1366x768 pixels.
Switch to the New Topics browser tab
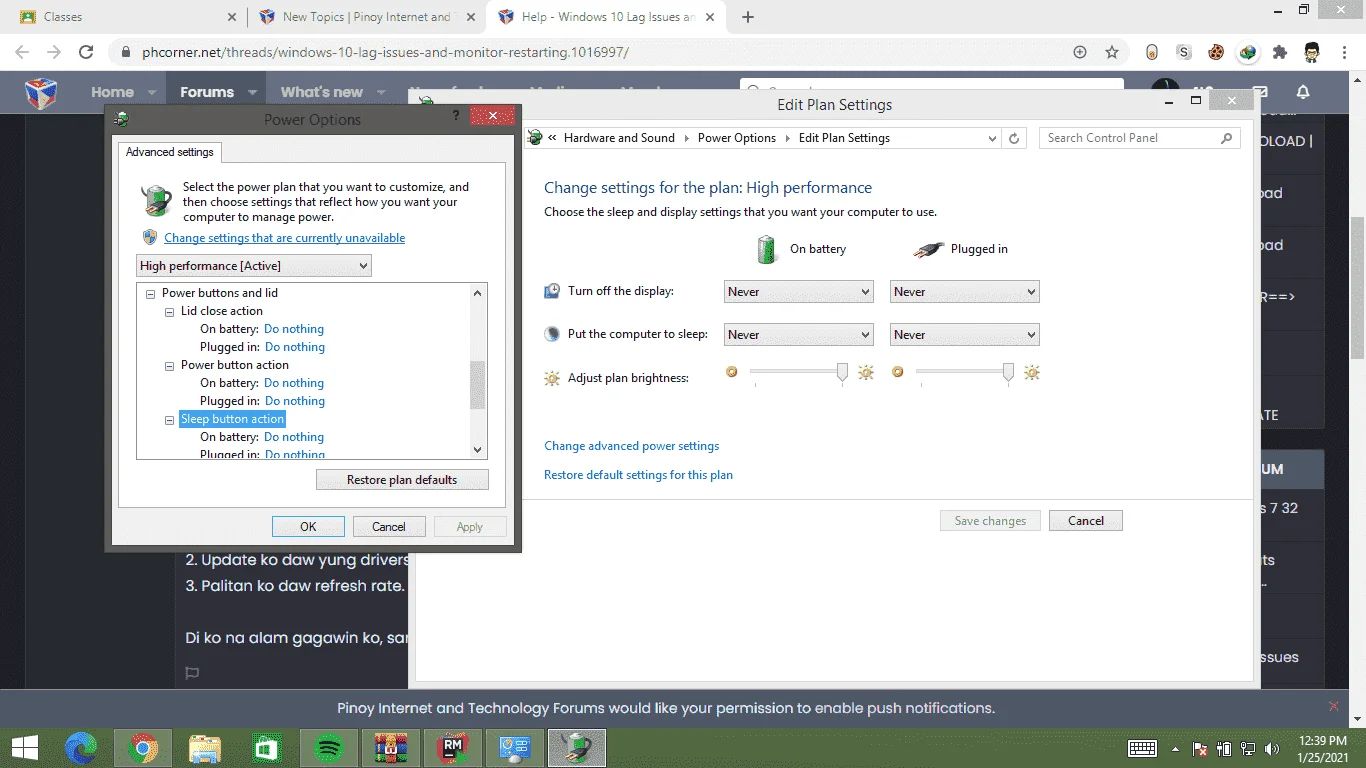[x=367, y=17]
